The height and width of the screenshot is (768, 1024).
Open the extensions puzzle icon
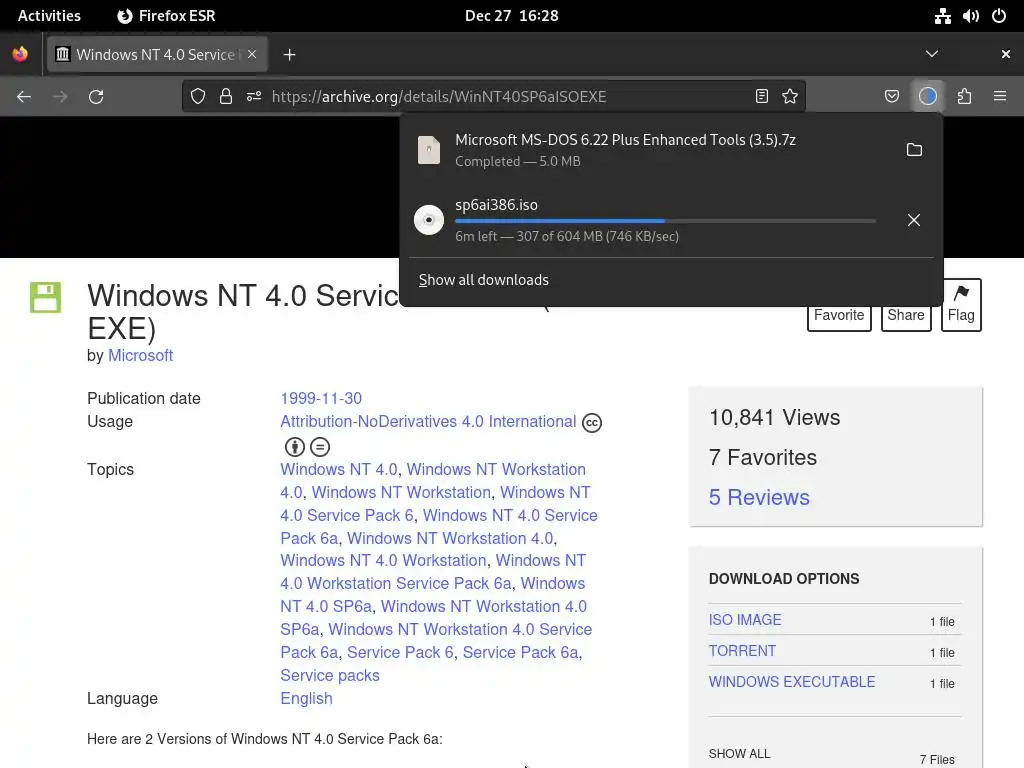click(x=964, y=97)
